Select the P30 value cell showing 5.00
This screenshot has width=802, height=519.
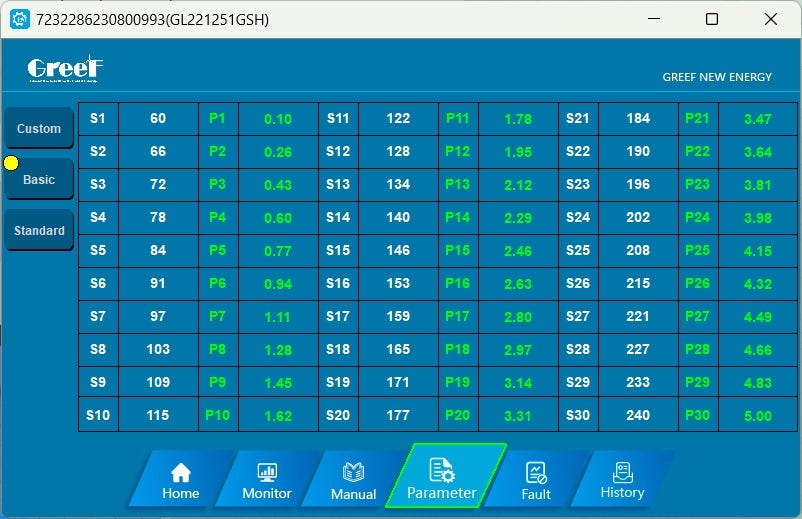(758, 415)
